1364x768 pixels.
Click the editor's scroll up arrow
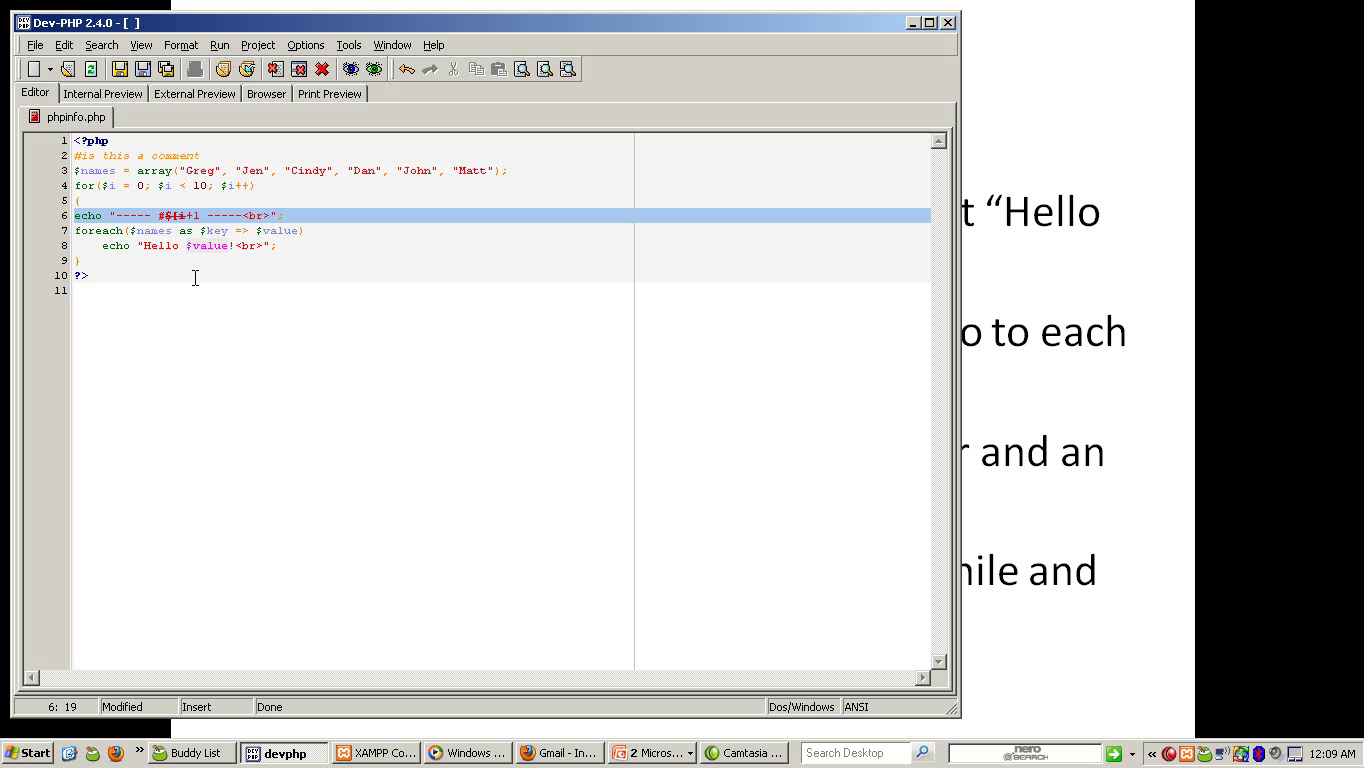coord(939,141)
